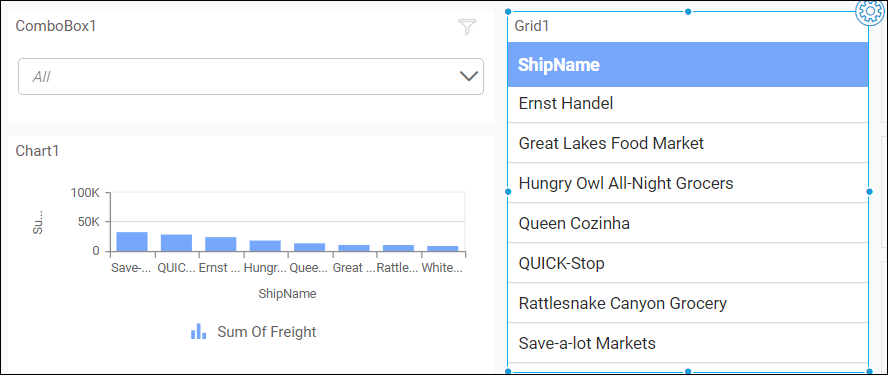The image size is (888, 375).
Task: Click the ComboBox1 filter funnel icon
Action: [x=467, y=27]
